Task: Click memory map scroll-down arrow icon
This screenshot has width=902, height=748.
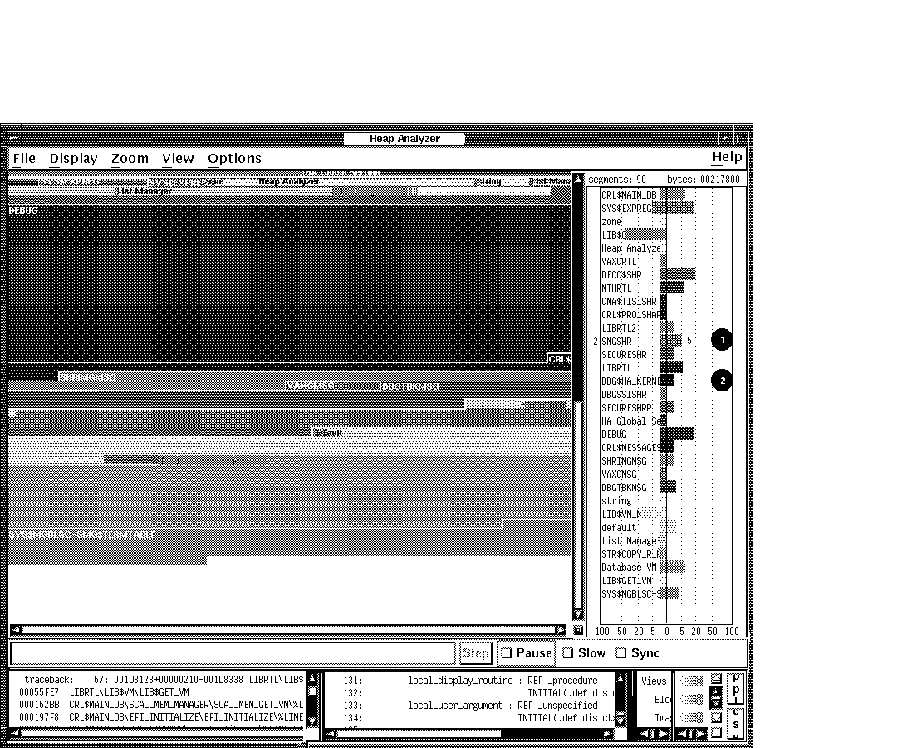Action: tap(577, 614)
